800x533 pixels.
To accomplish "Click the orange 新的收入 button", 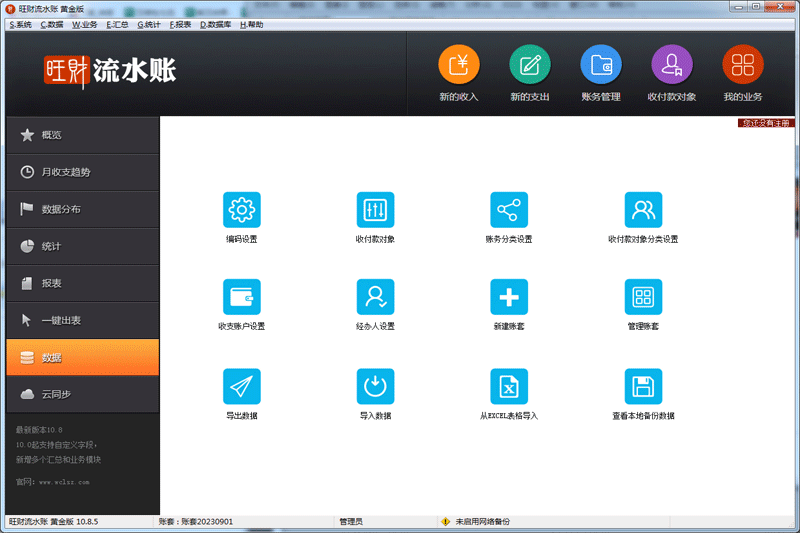I will pos(459,66).
